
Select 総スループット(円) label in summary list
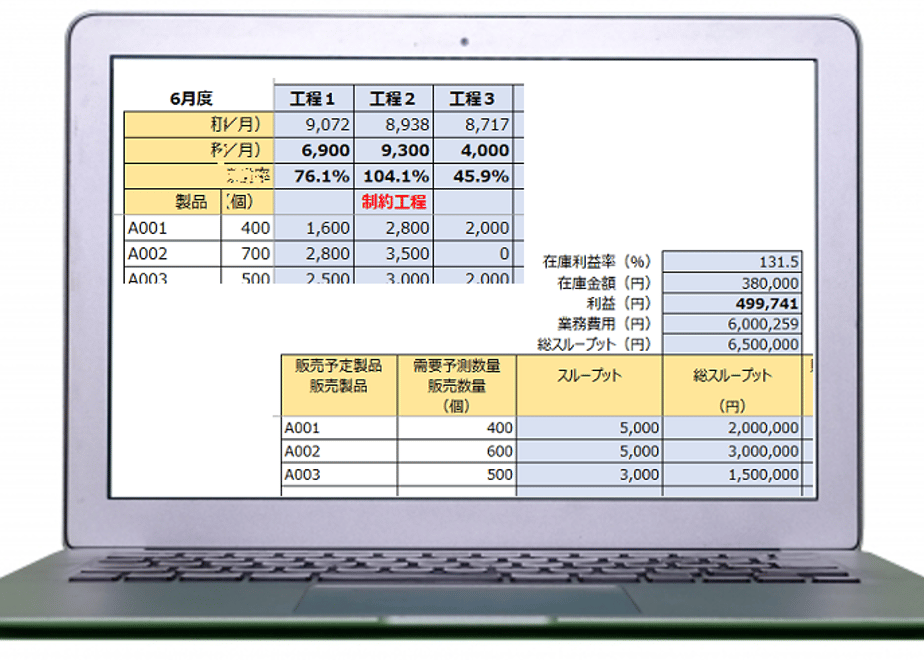(594, 344)
